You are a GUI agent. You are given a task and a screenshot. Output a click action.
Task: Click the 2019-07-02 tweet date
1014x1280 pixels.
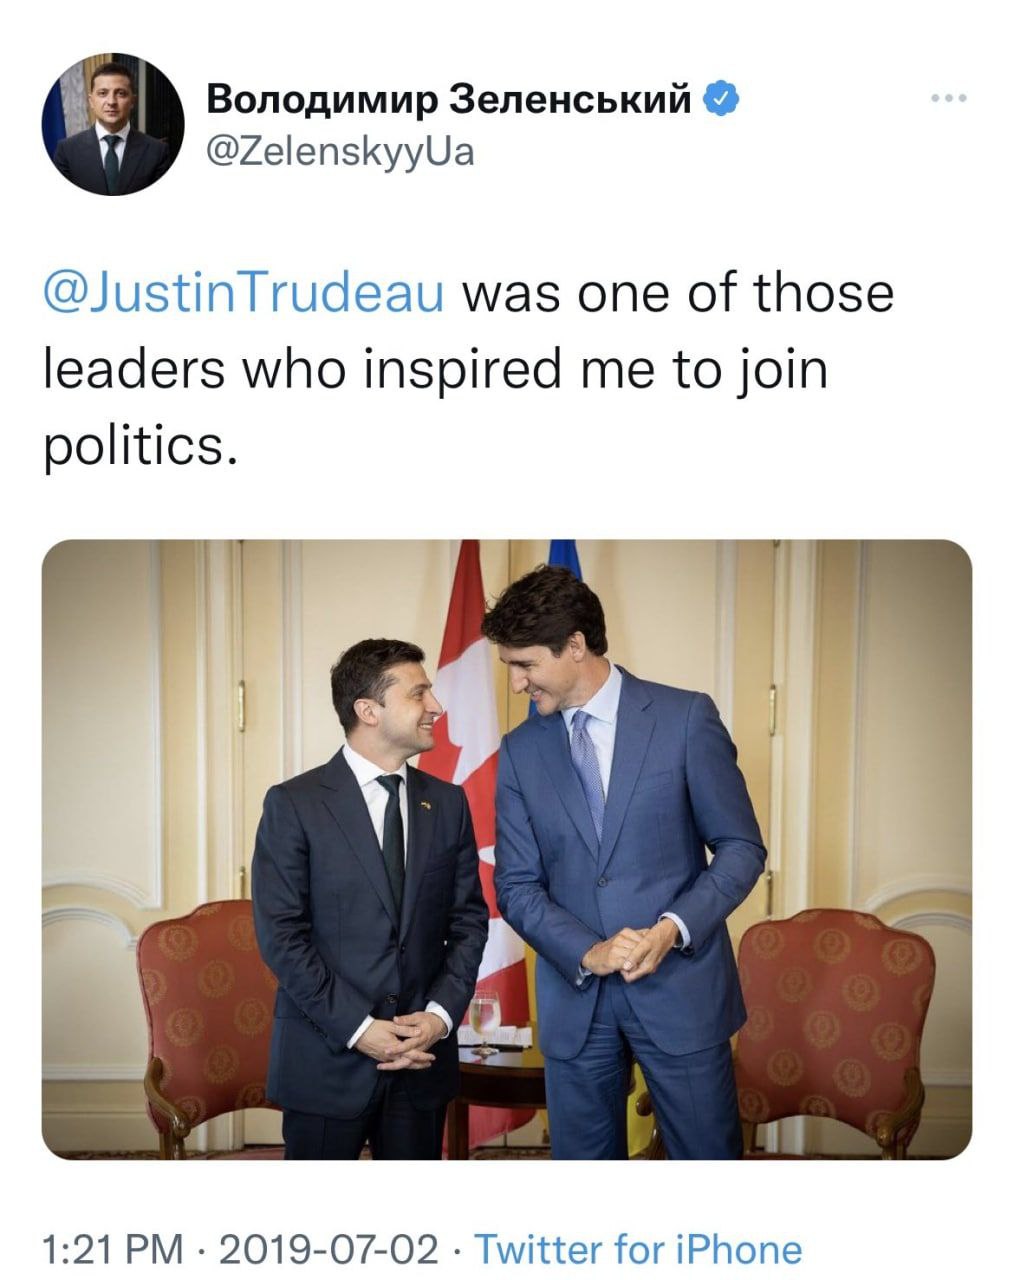pos(328,1249)
